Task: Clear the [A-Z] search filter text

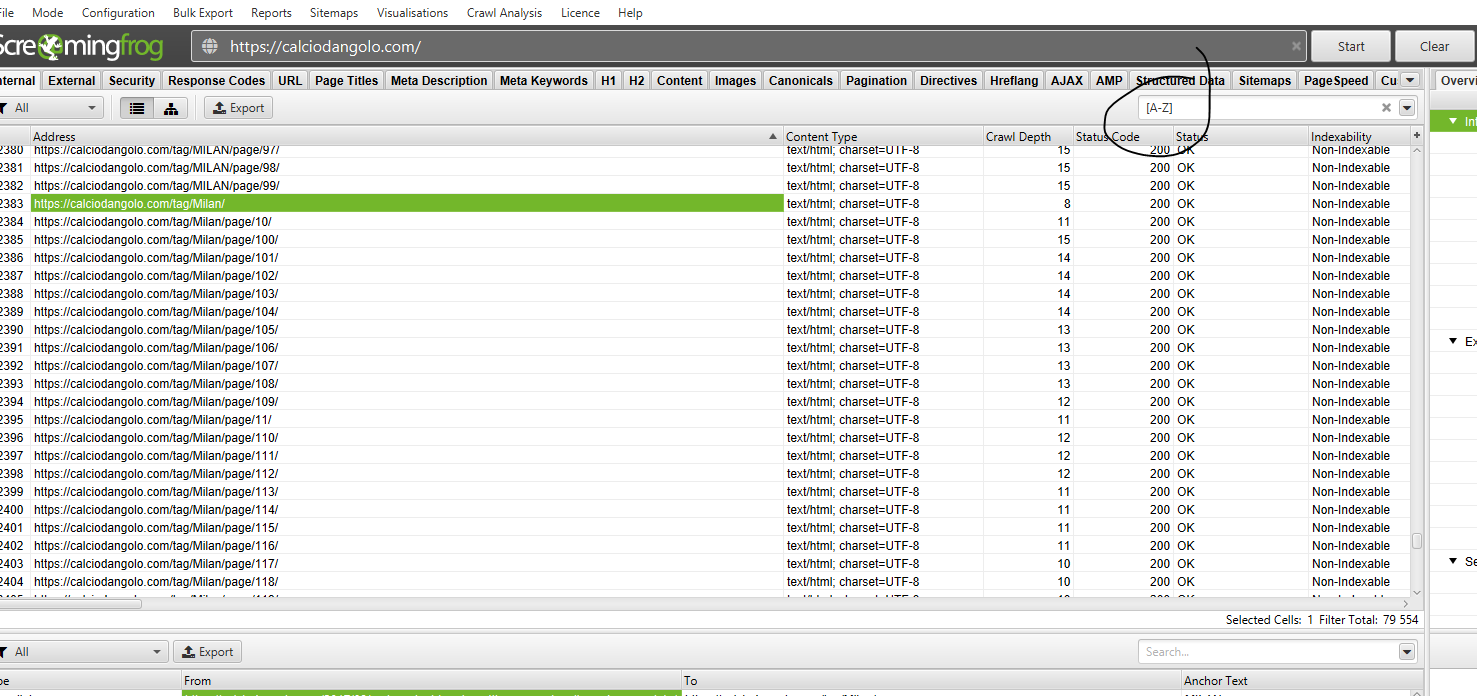Action: pos(1386,108)
